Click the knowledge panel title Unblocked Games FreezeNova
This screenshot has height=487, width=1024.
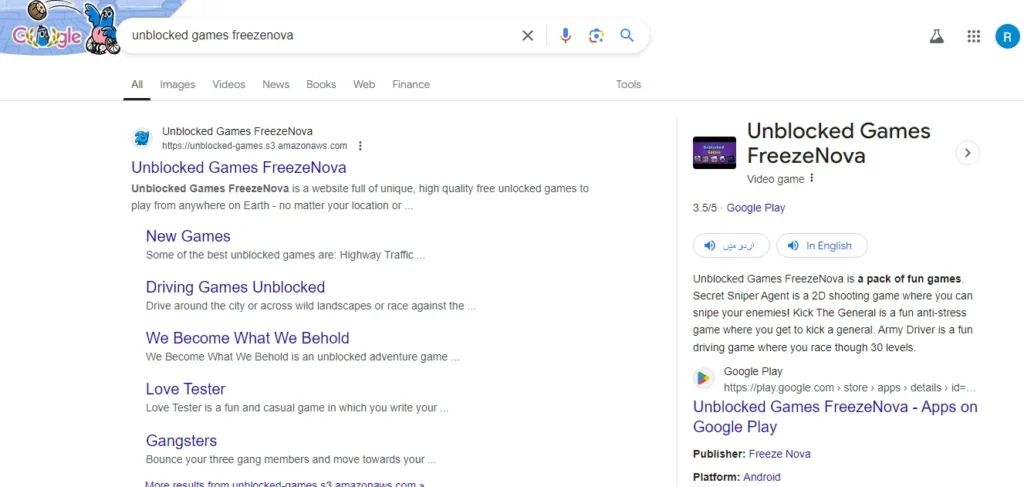(839, 143)
